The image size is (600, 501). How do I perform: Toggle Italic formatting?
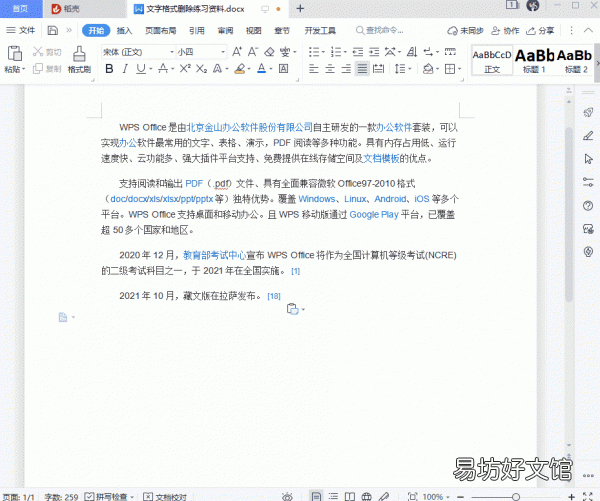[125, 69]
